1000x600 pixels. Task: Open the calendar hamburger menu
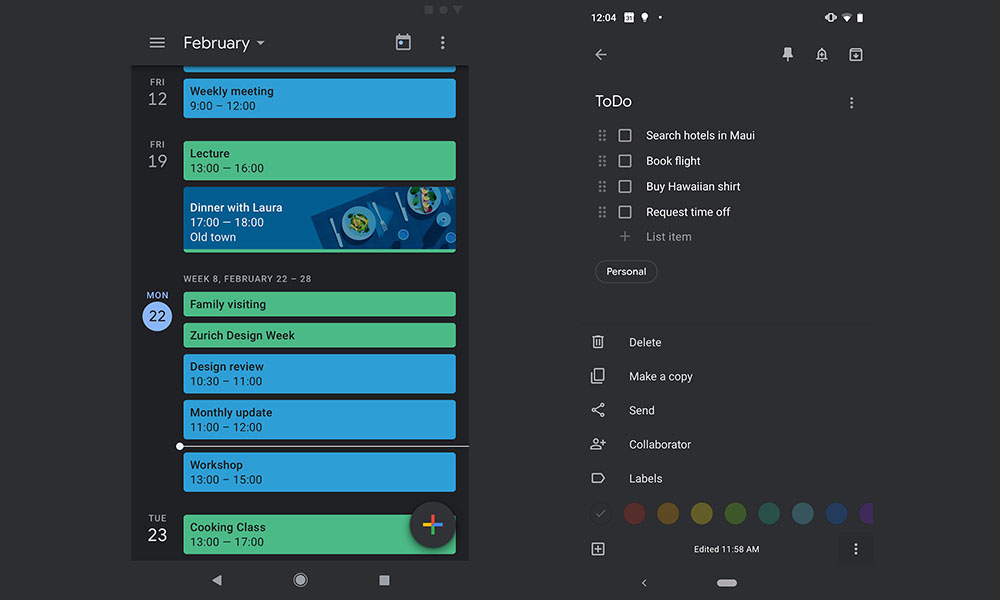[x=157, y=43]
